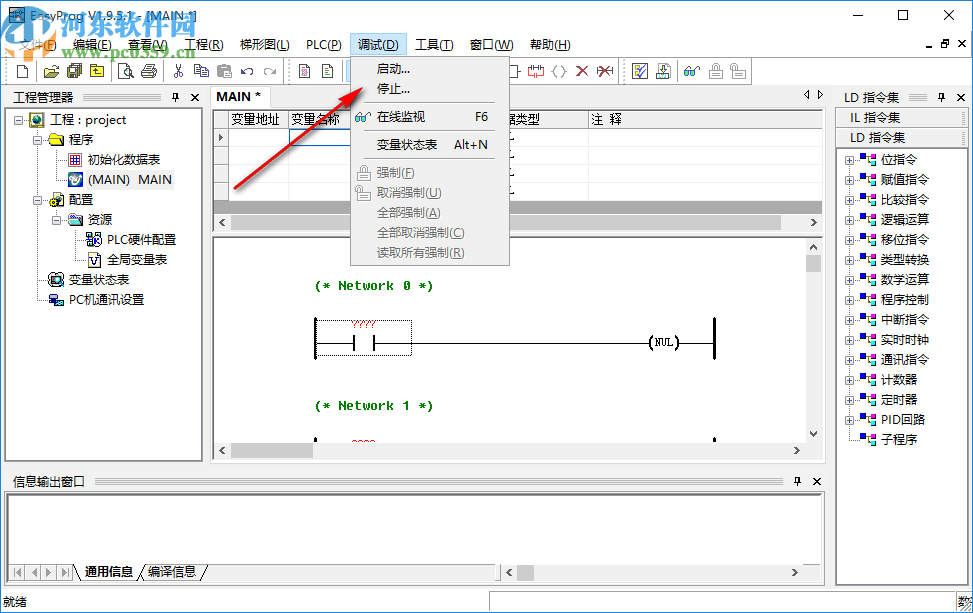Select 子程序 in the instruction tree
The height and width of the screenshot is (613, 973).
[x=899, y=440]
